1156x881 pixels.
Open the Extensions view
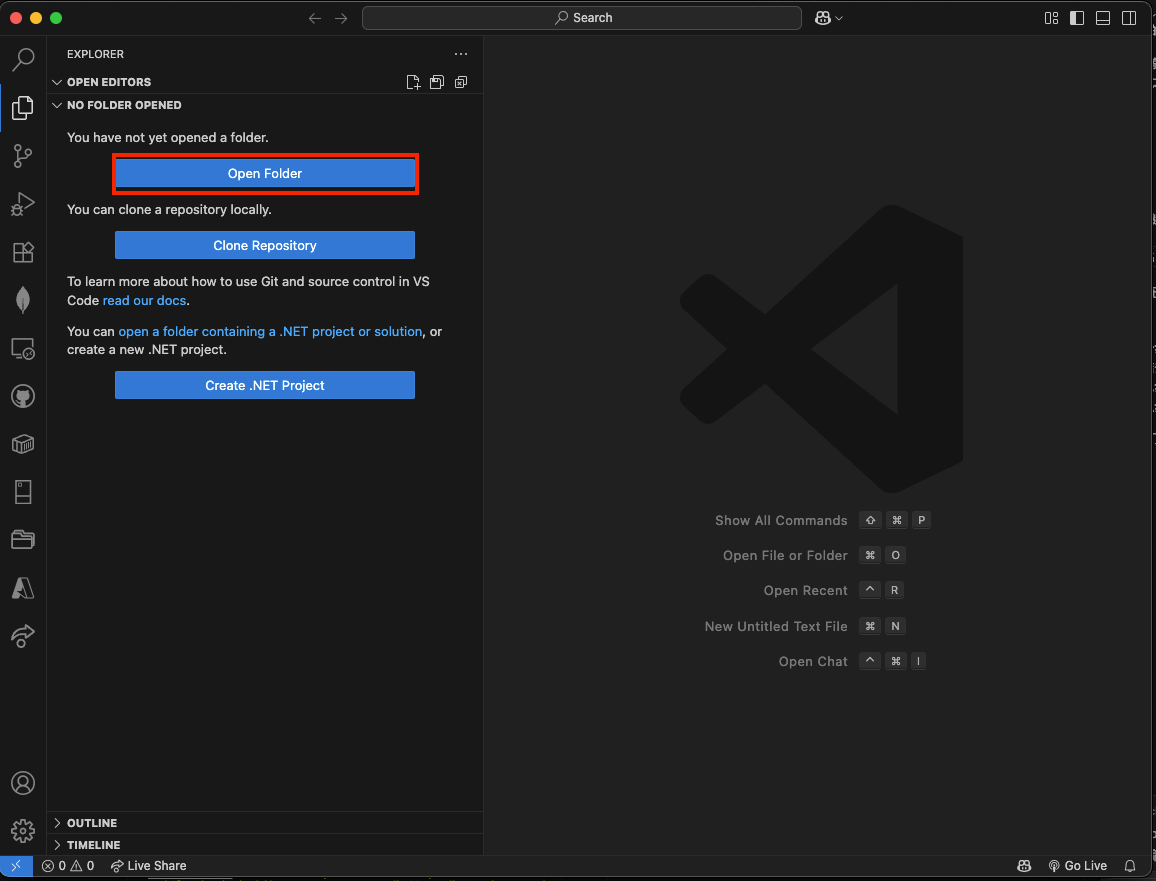click(23, 252)
